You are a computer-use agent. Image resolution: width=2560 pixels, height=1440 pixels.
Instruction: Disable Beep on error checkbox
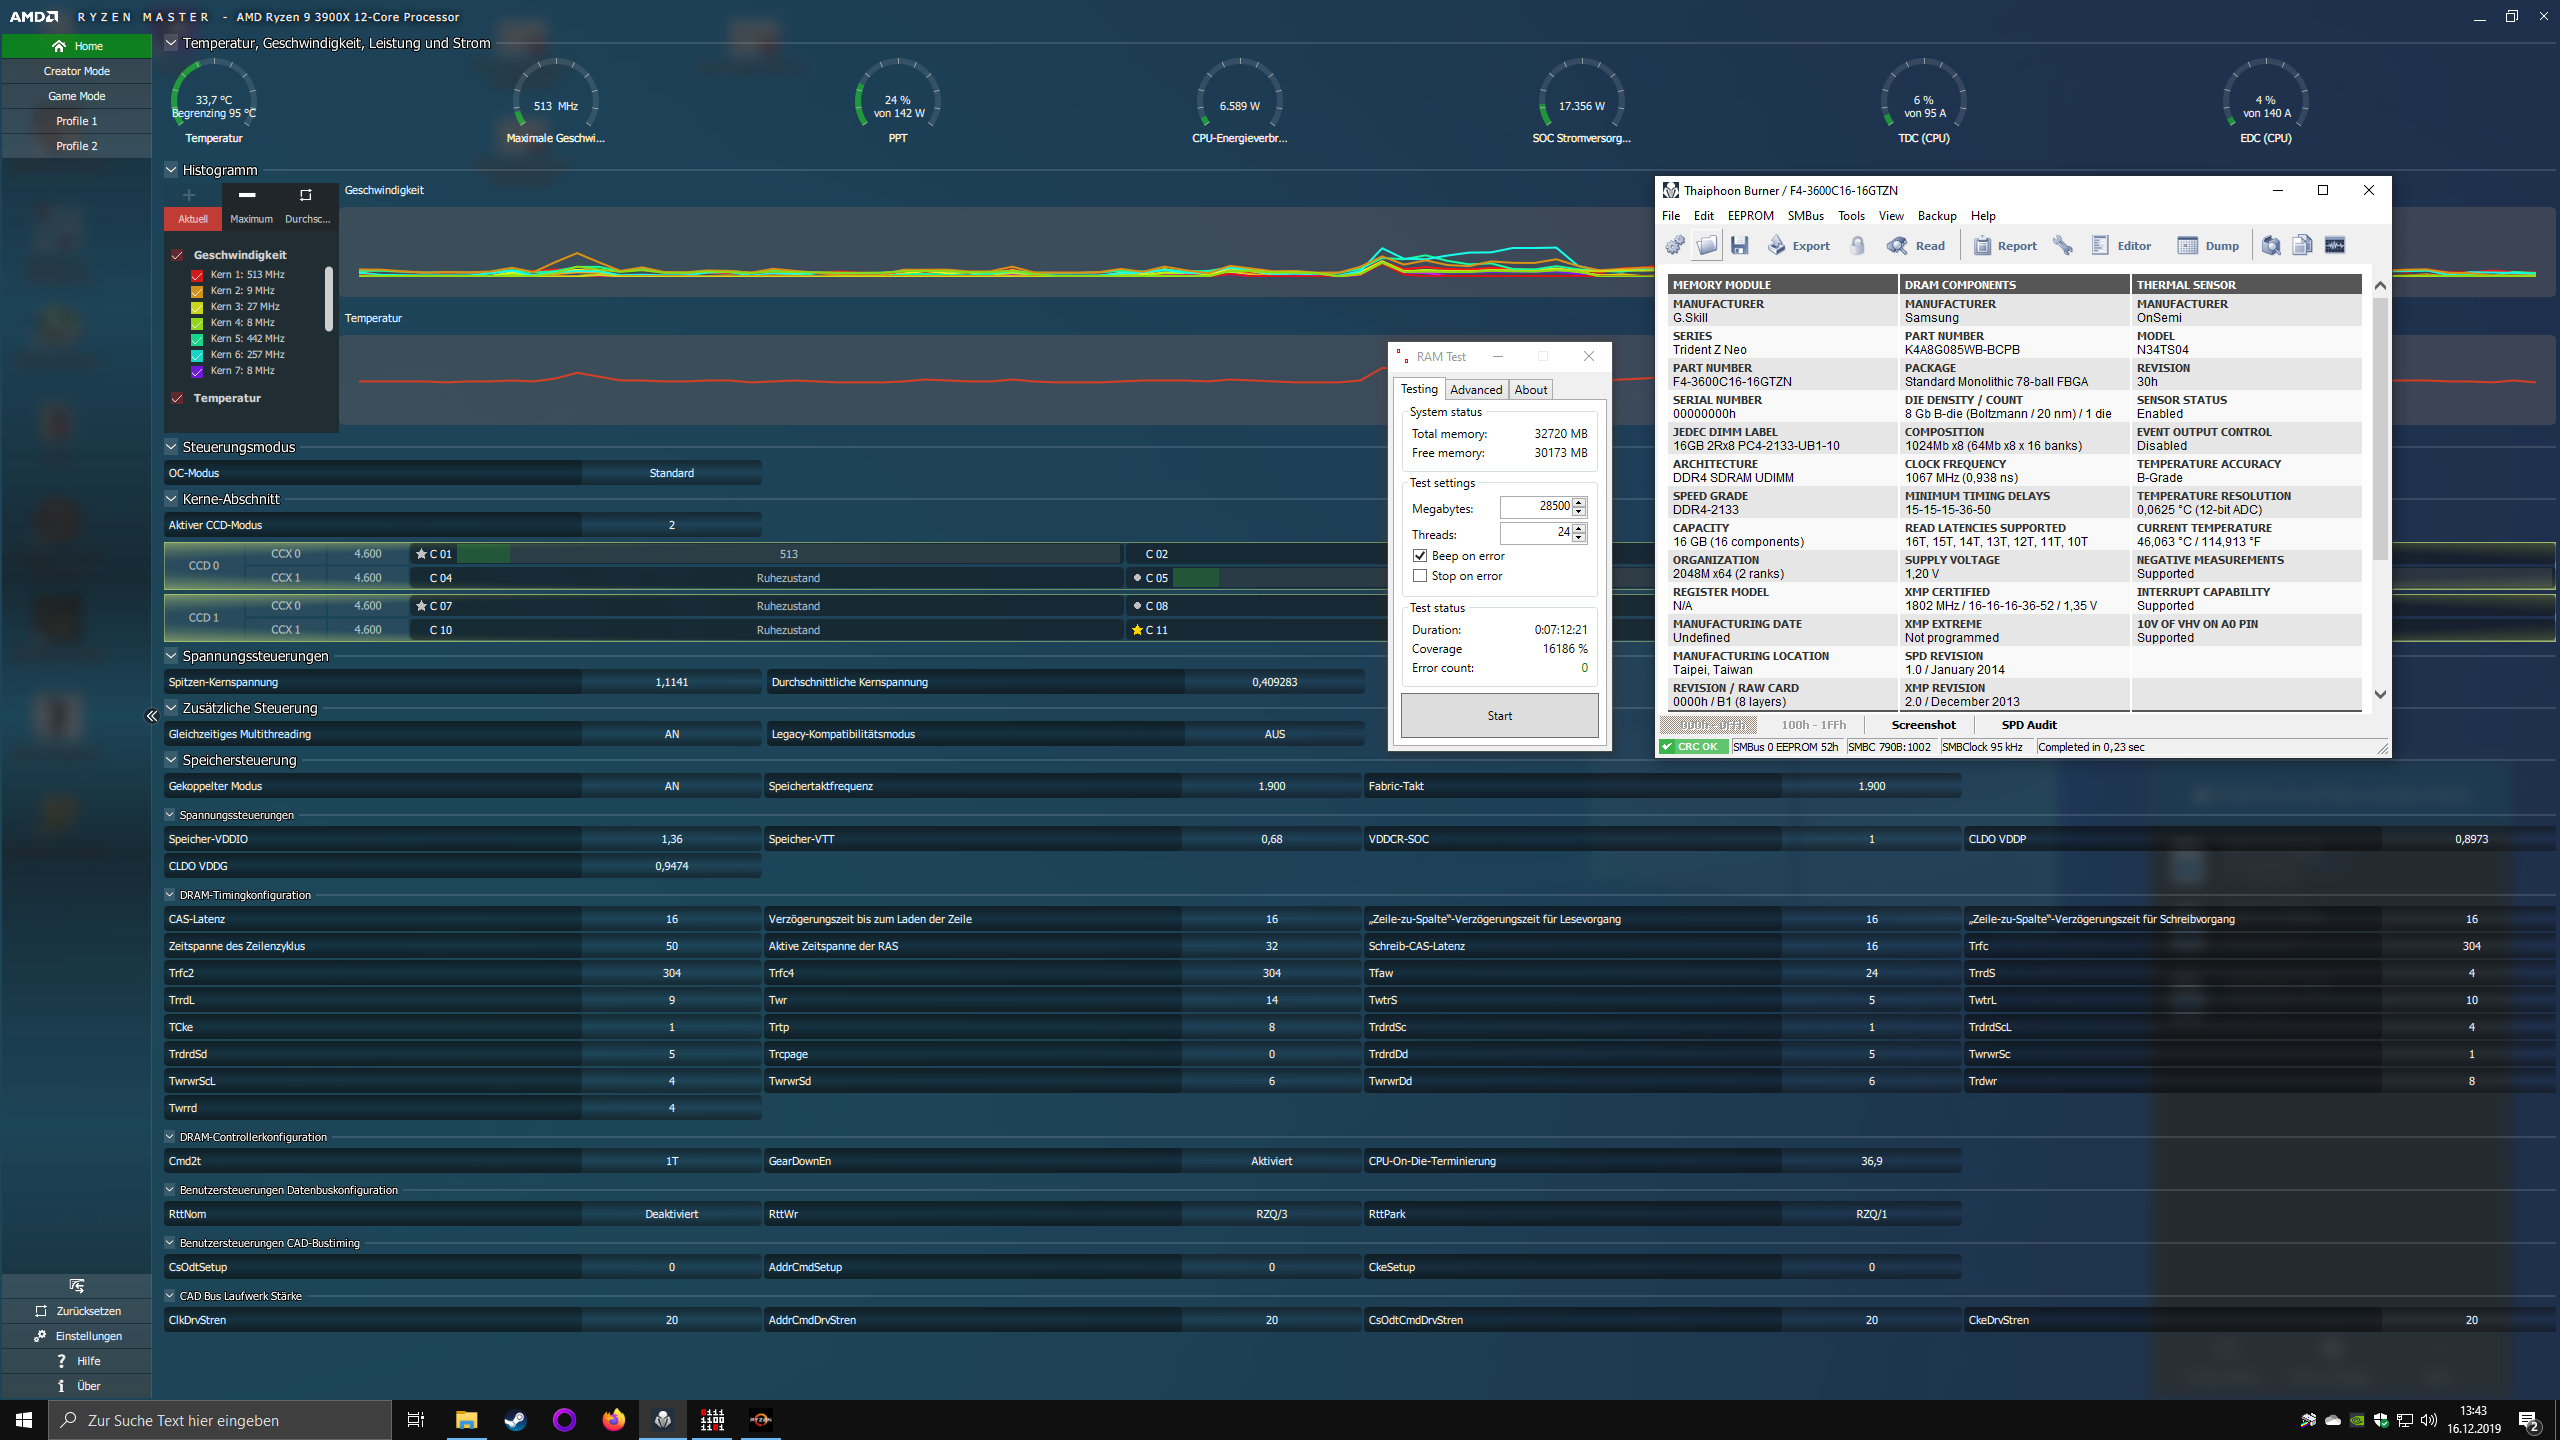(x=1420, y=556)
